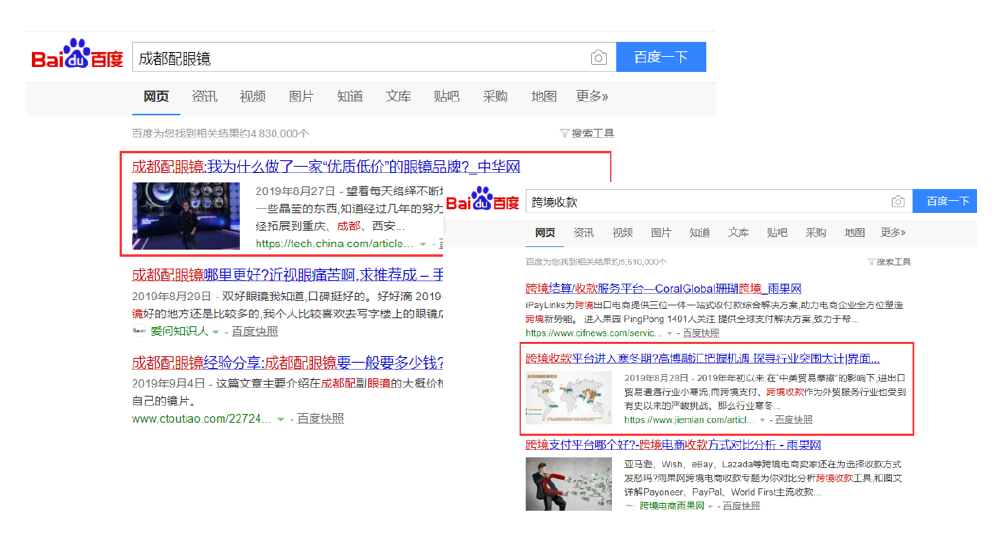Screen dimensions: 1000x544
Task: Select the 文库 tab in the 成都配眼镜 search
Action: [398, 96]
